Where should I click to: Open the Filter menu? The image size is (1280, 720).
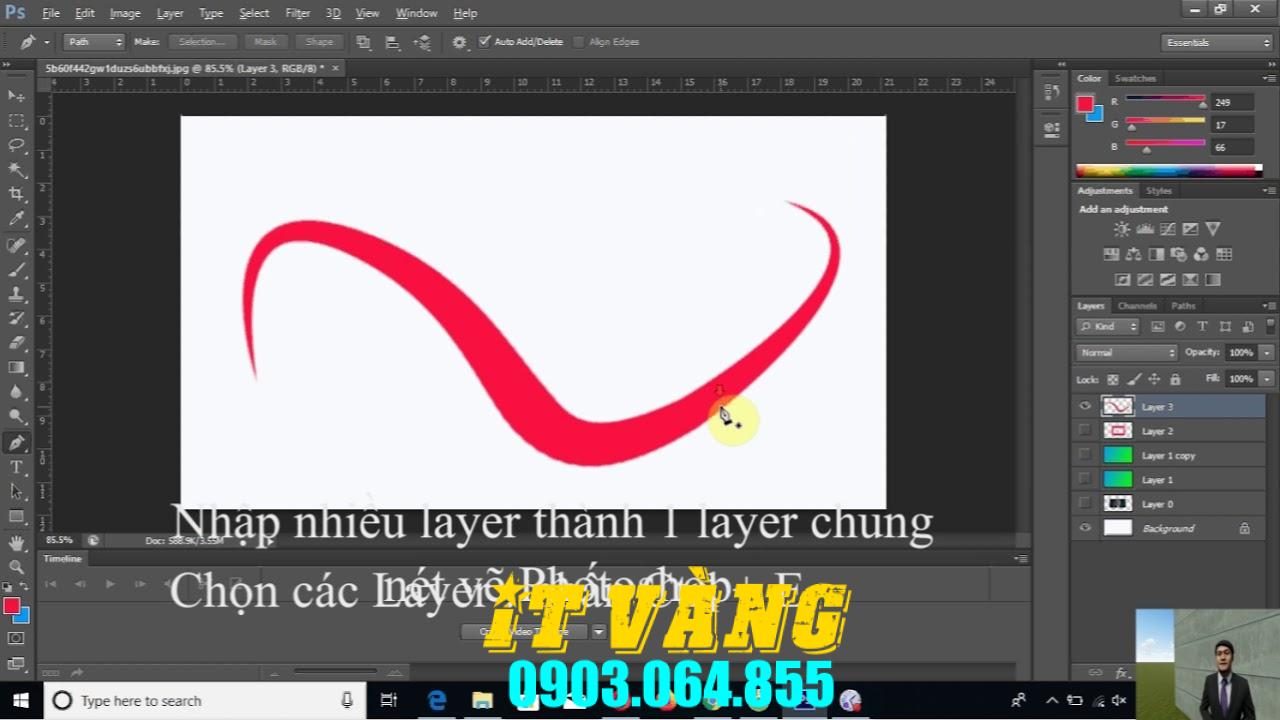297,13
